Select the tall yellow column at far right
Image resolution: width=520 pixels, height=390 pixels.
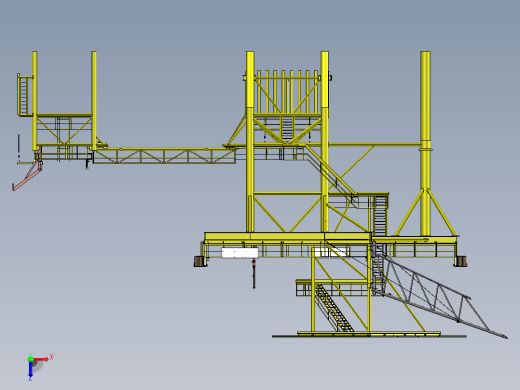pyautogui.click(x=425, y=143)
